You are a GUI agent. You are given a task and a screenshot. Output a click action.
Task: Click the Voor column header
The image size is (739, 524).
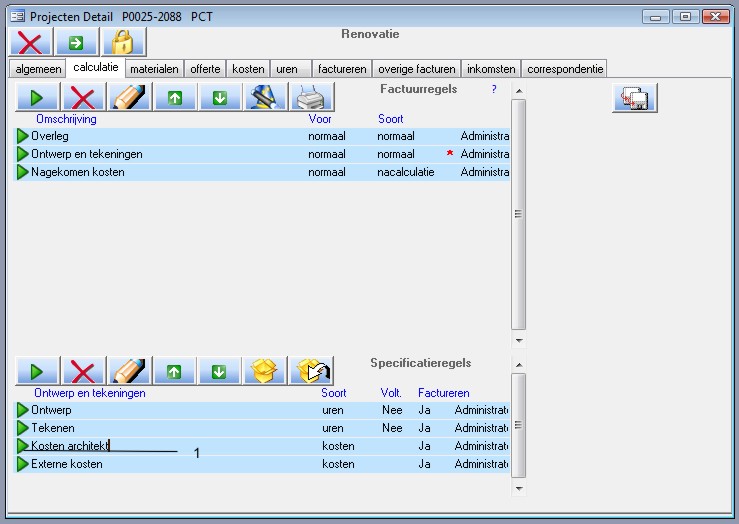pos(320,119)
